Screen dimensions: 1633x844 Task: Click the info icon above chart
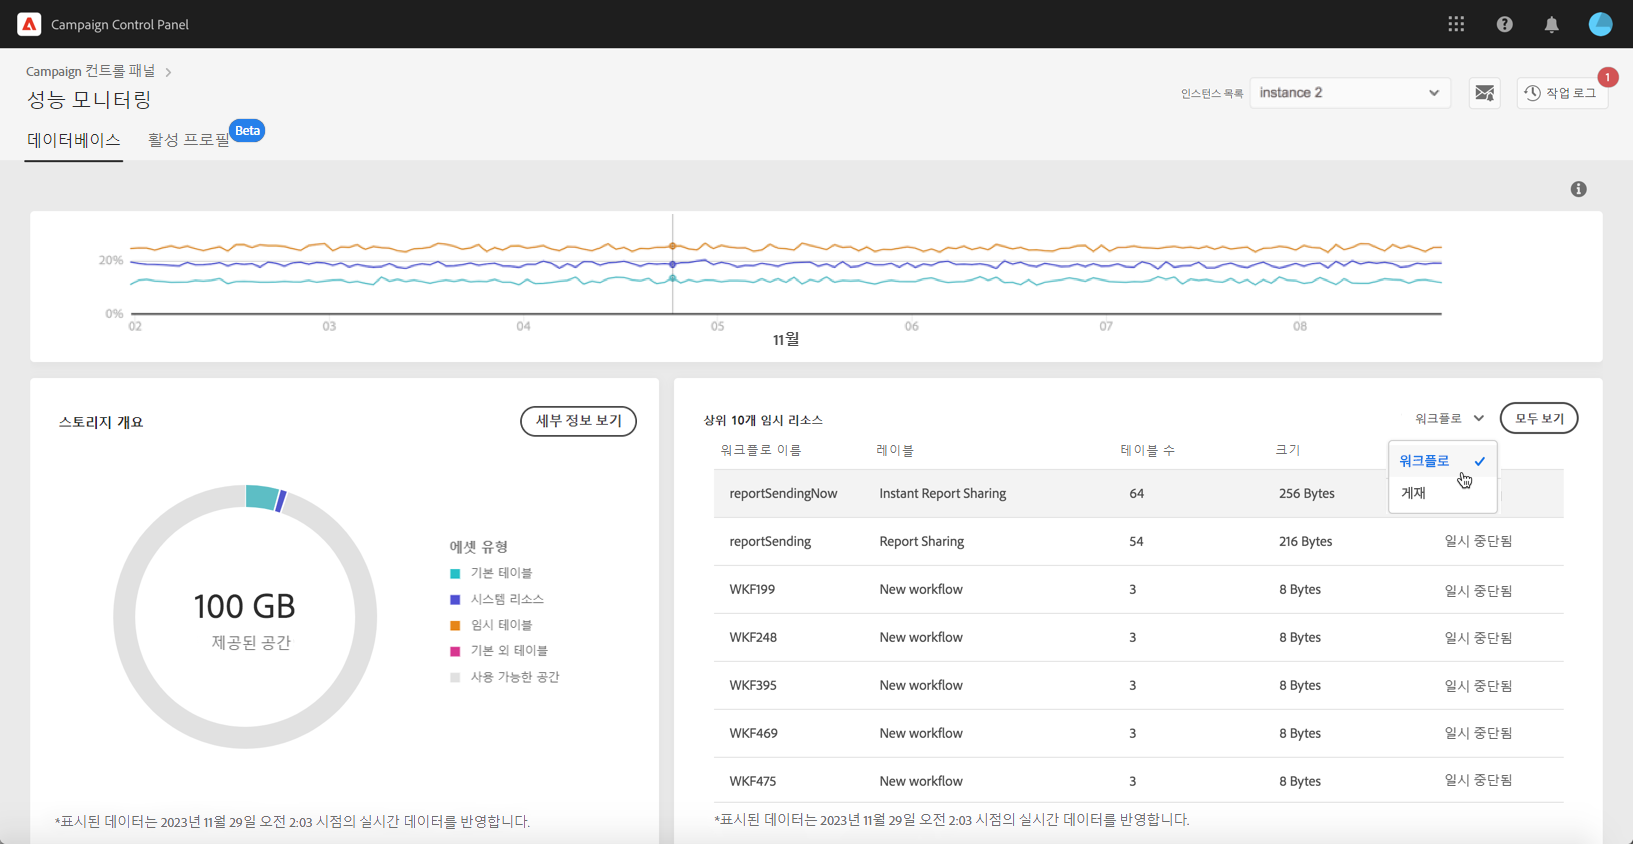(1578, 189)
